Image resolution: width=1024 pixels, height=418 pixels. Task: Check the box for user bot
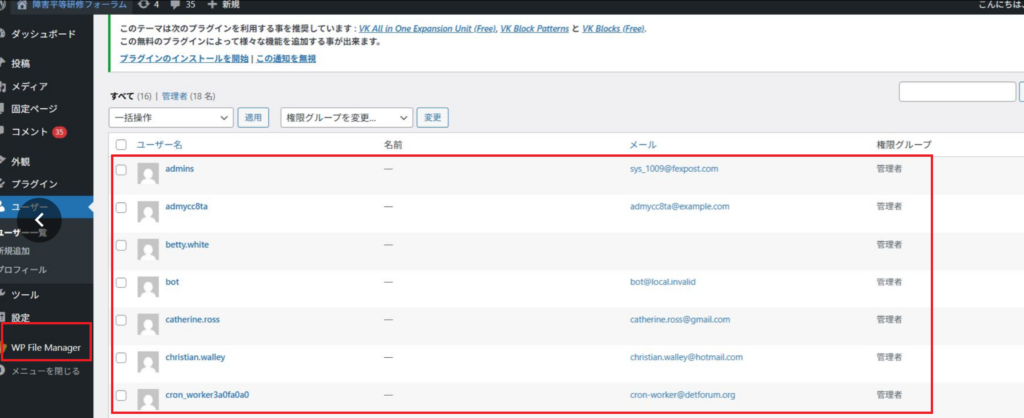pos(121,283)
